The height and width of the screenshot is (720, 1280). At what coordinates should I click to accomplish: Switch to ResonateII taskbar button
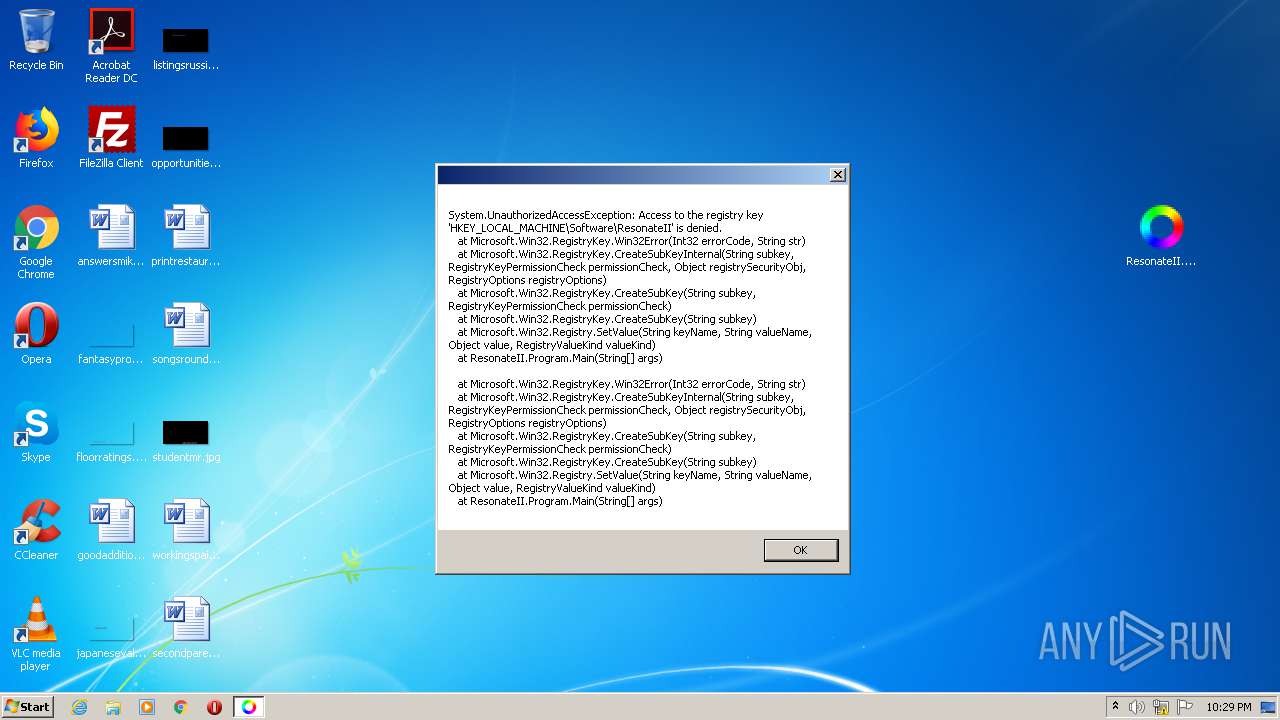(x=249, y=707)
